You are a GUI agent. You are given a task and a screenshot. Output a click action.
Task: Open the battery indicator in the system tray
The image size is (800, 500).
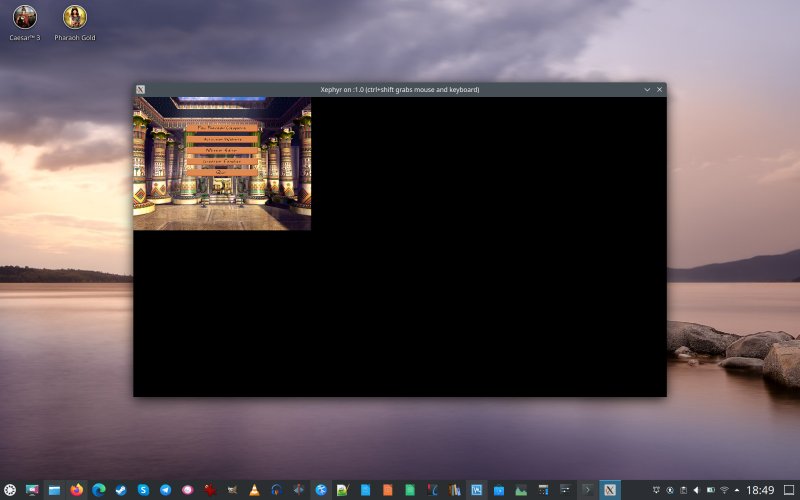click(710, 490)
